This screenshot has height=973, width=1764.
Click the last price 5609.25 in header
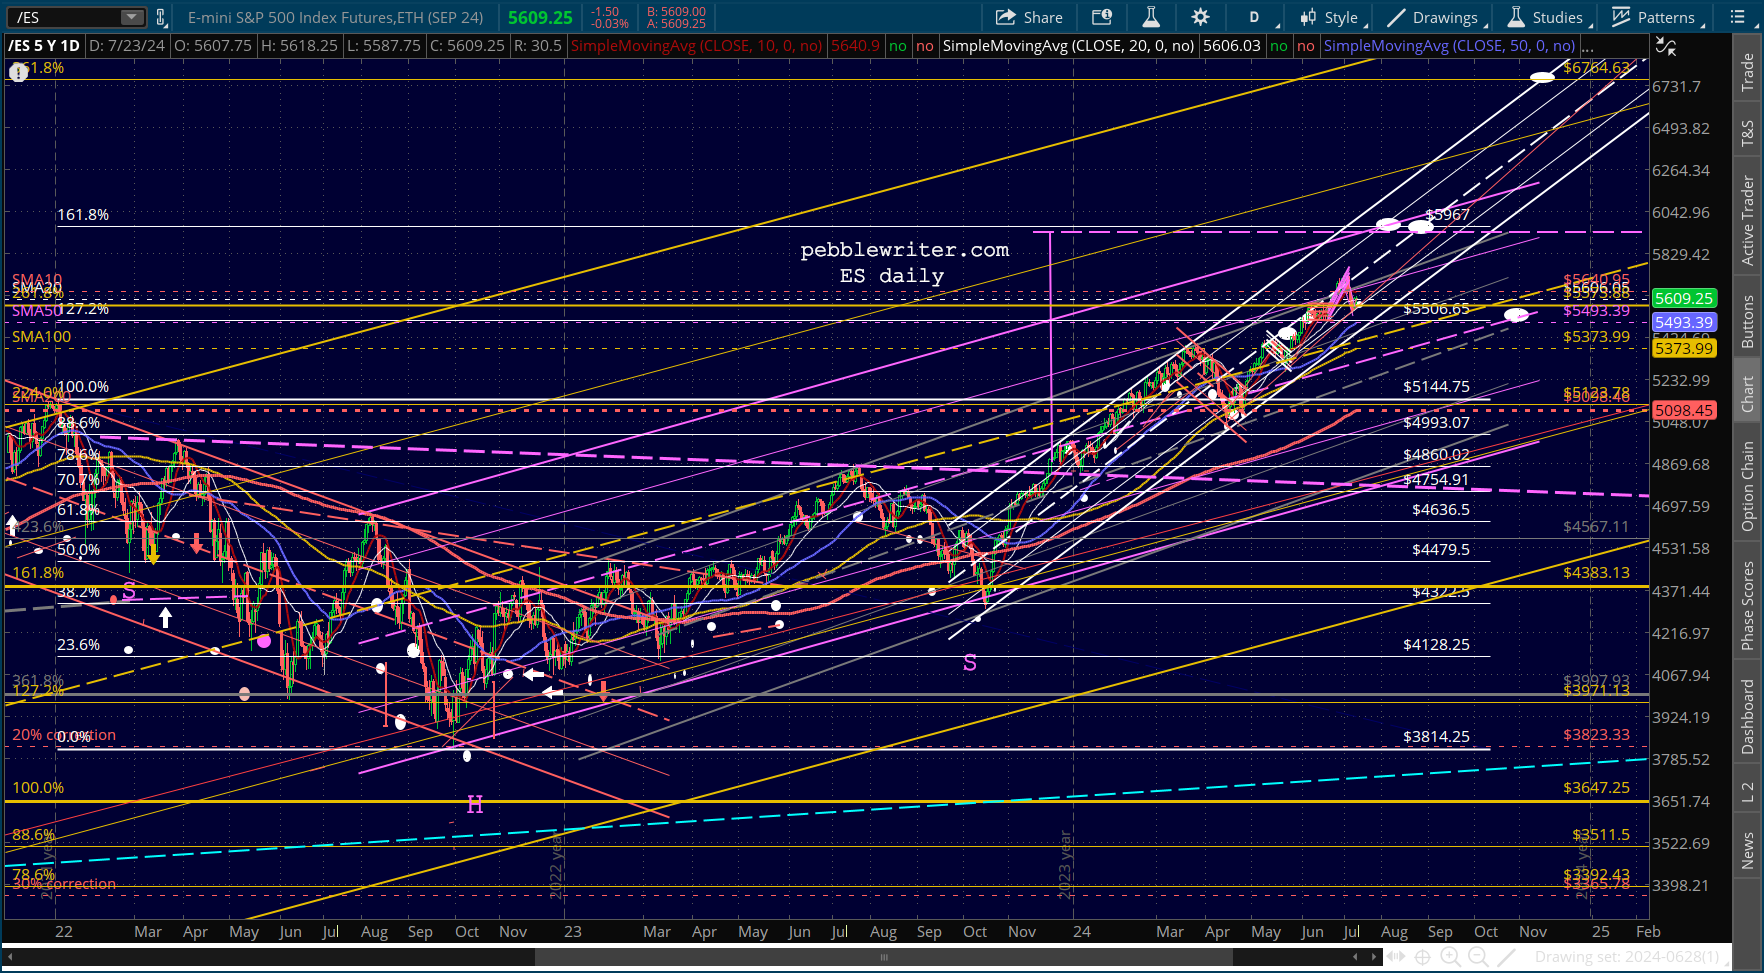540,17
